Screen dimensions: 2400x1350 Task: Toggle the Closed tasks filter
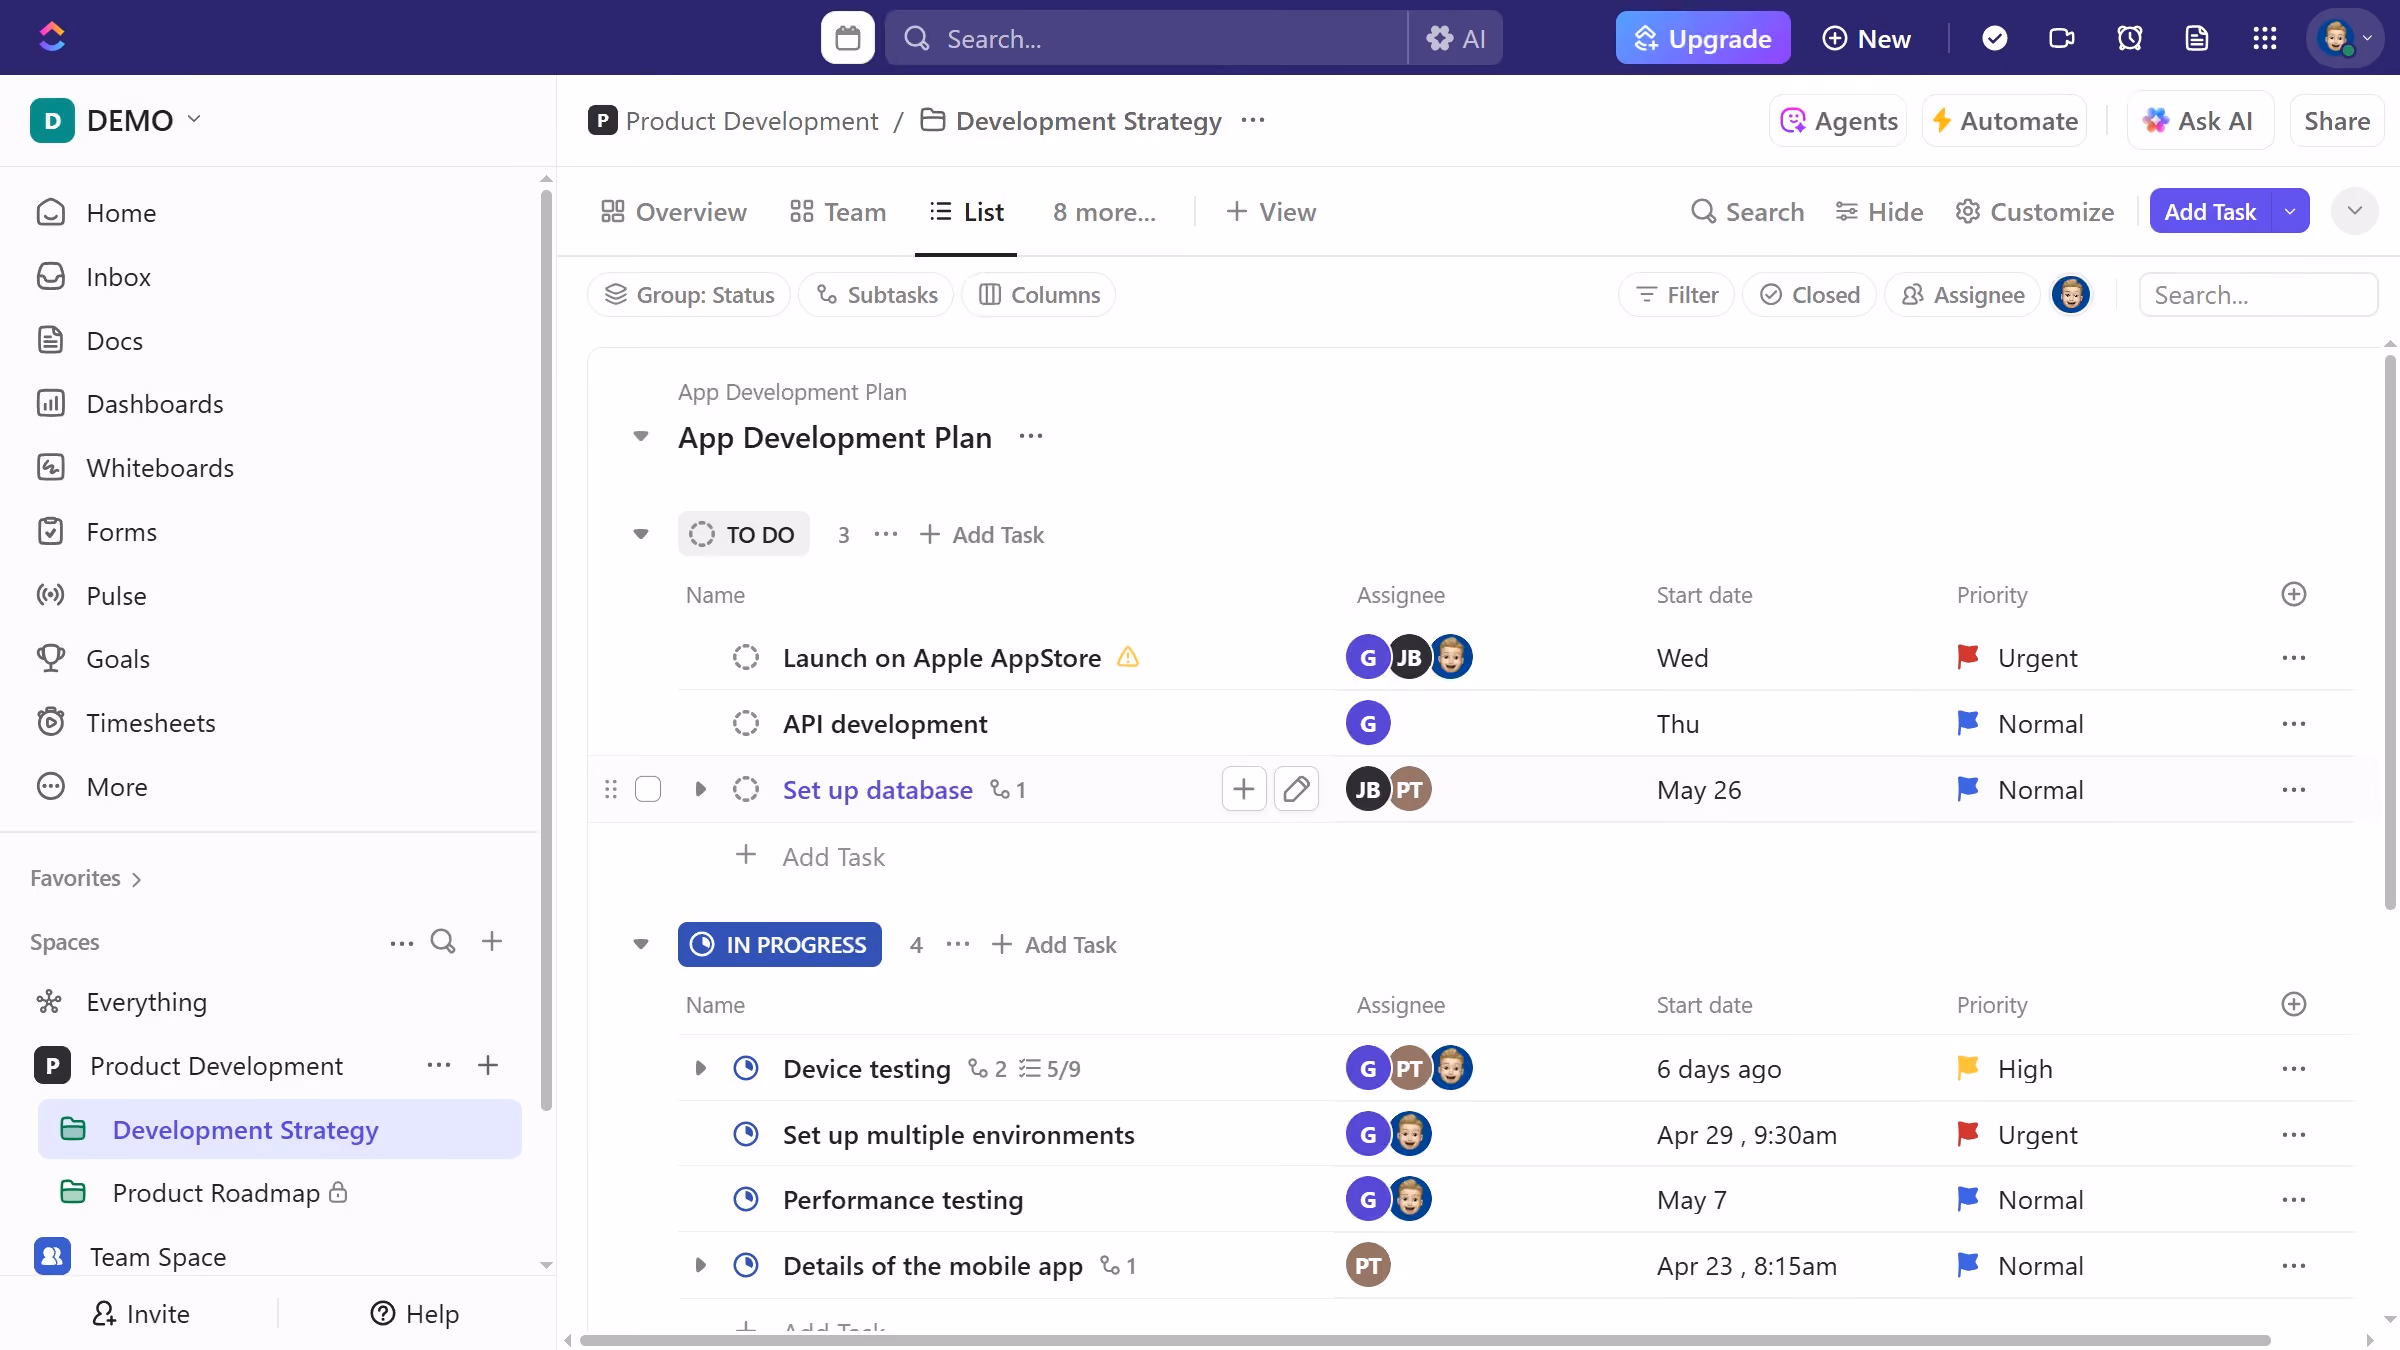(x=1809, y=294)
